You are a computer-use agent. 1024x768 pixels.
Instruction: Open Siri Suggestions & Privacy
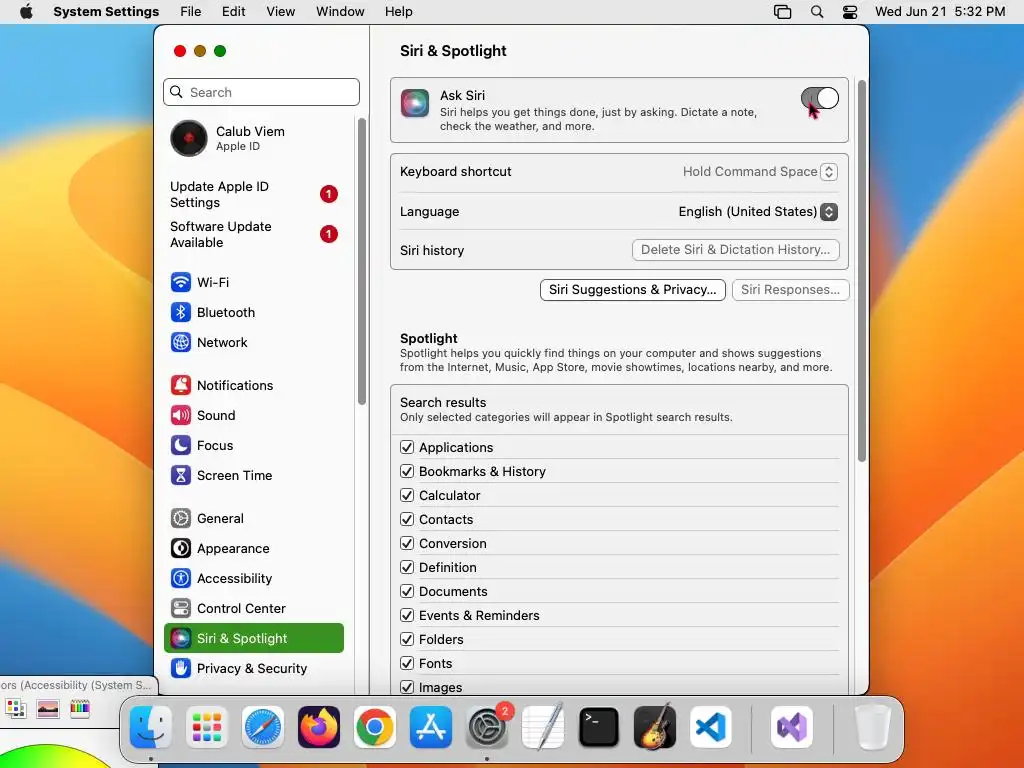coord(632,290)
